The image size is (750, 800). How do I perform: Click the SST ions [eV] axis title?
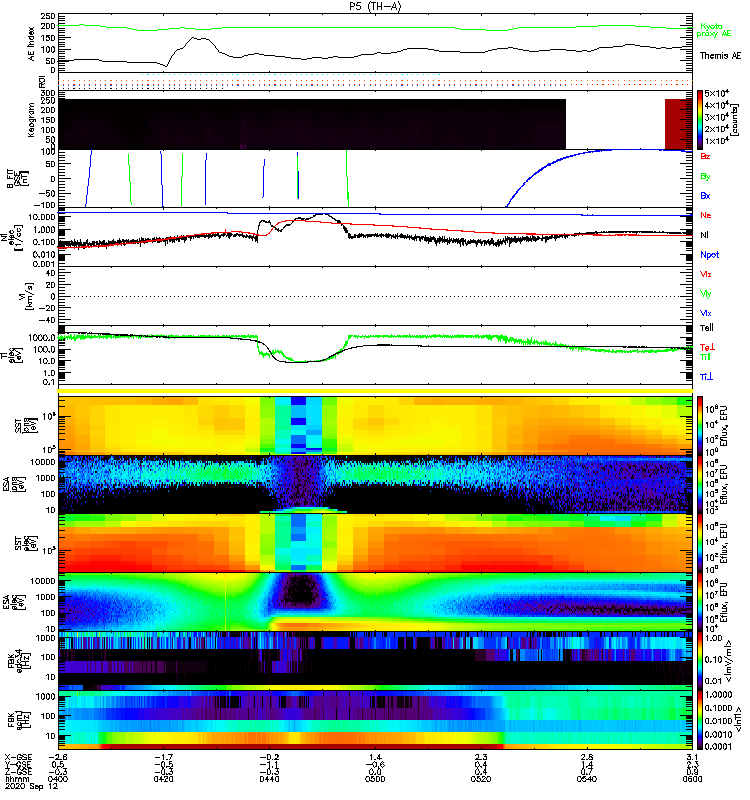coord(26,424)
